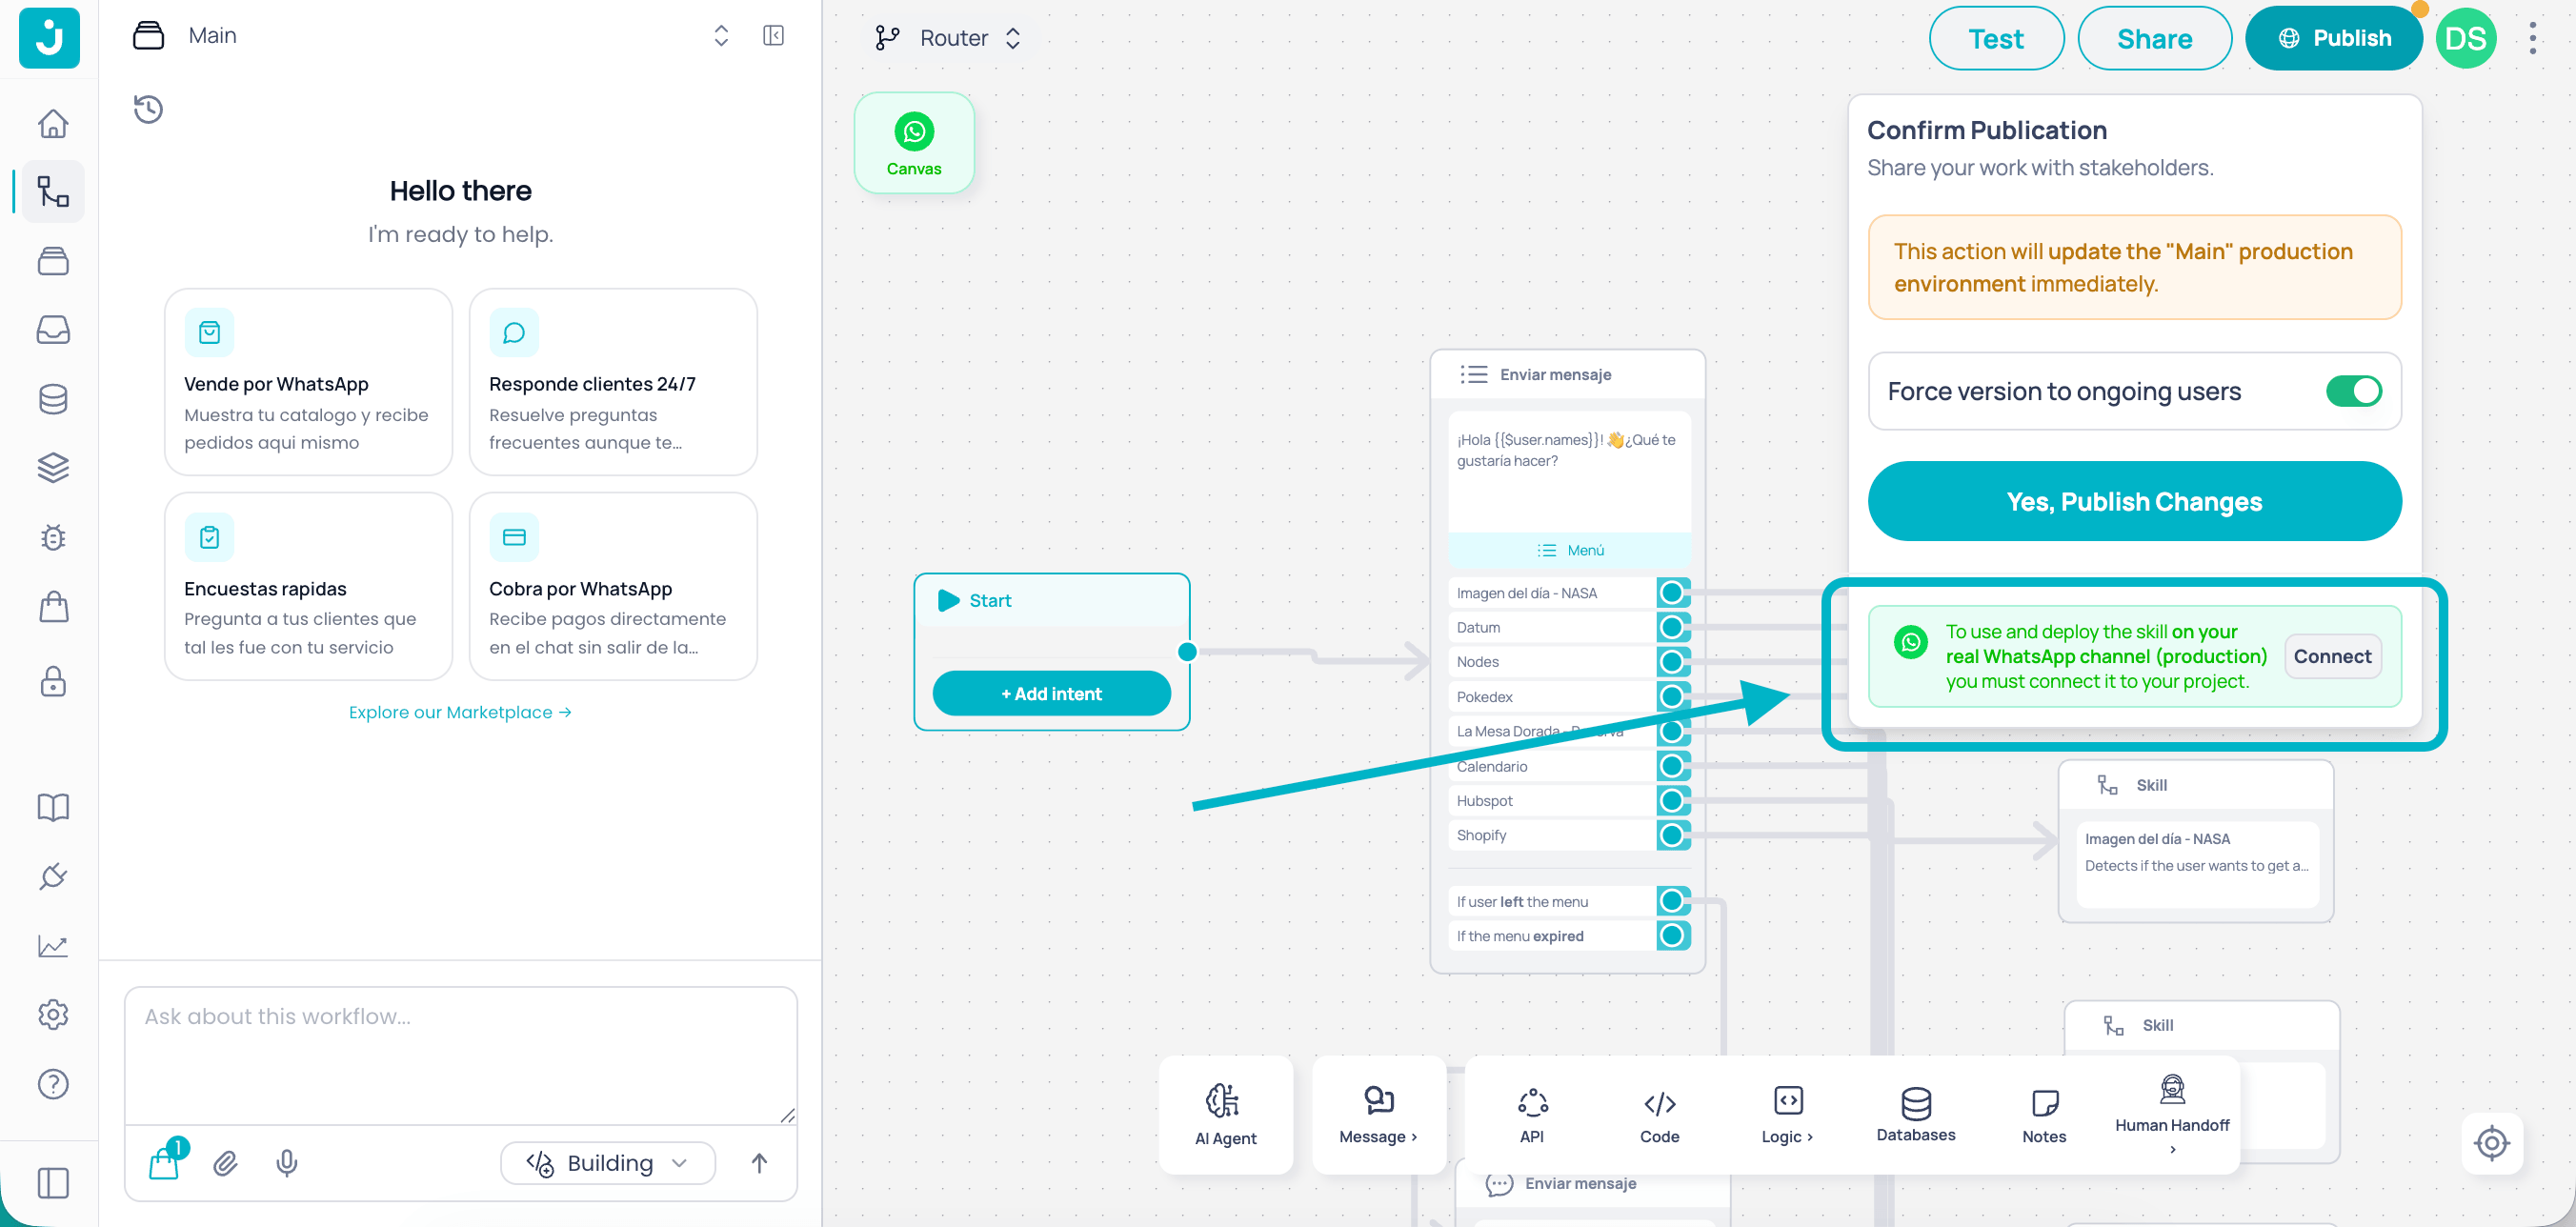
Task: Open the book documentation sidebar icon
Action: [x=53, y=807]
